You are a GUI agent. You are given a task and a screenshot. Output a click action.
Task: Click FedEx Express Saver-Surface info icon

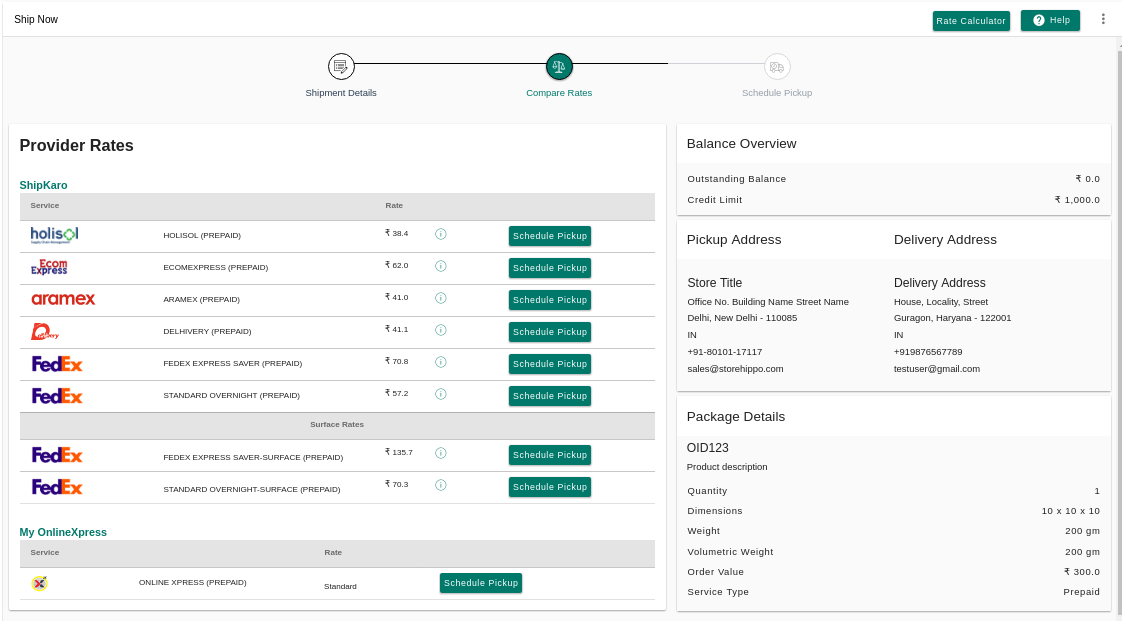[x=441, y=453]
